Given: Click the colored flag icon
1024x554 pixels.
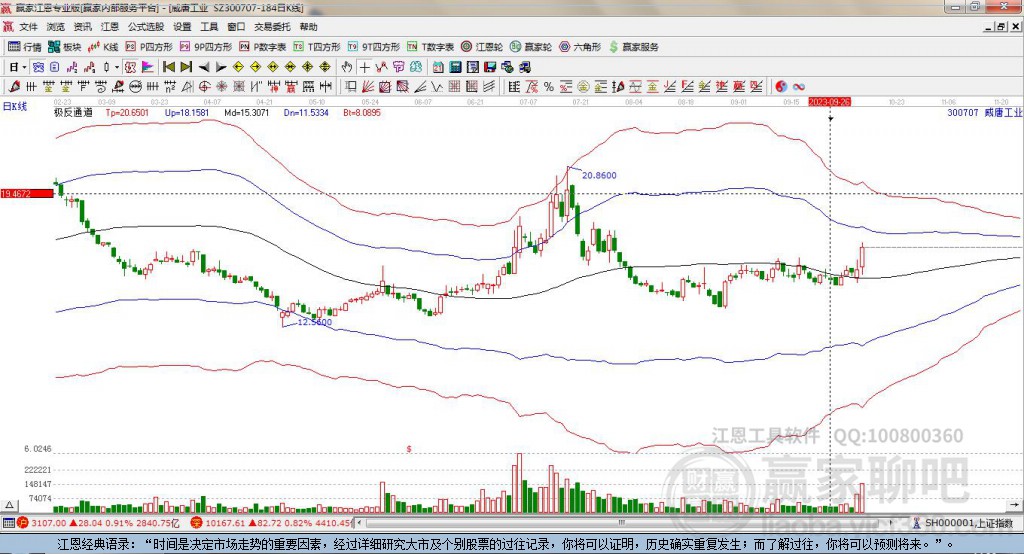Looking at the screenshot, I should [x=148, y=67].
